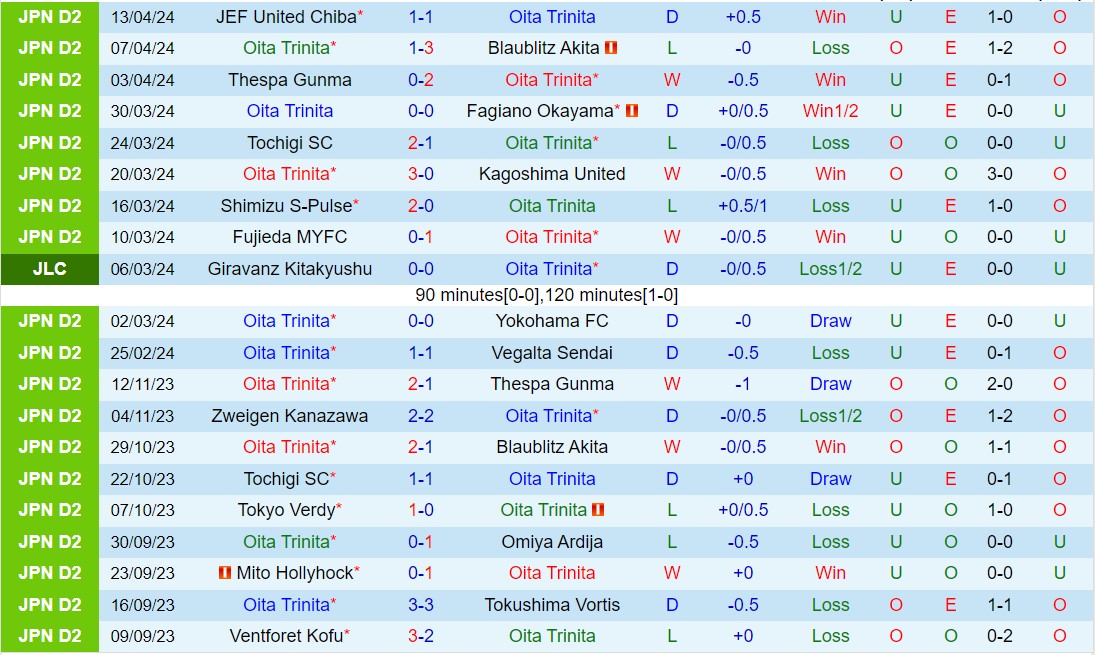Click the Giravanz Kitakyushu team name

(290, 269)
